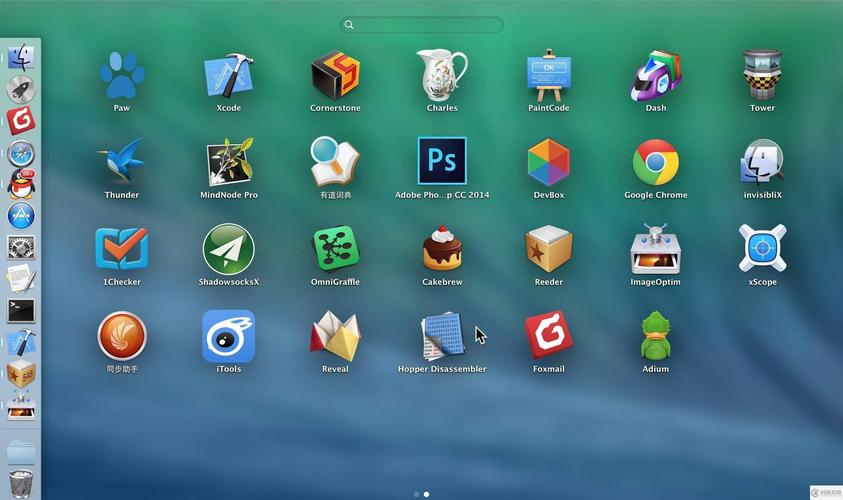Open PaintCode from Launchpad
Screen dimensions: 843x500
pos(548,75)
